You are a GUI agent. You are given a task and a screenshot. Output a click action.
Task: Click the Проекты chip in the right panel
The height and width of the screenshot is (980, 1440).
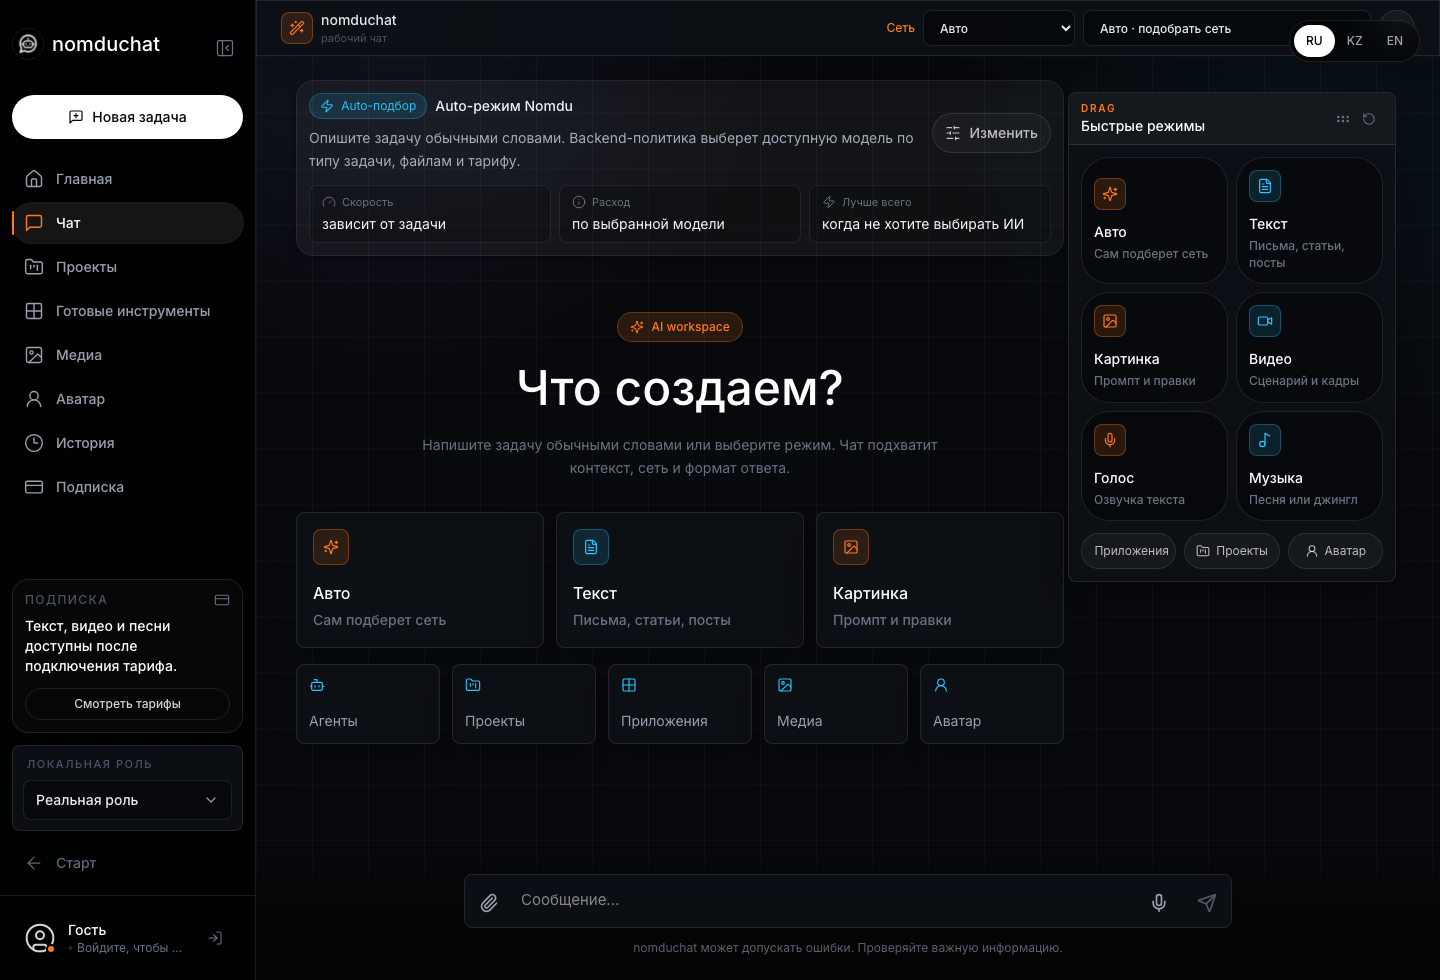pyautogui.click(x=1232, y=551)
